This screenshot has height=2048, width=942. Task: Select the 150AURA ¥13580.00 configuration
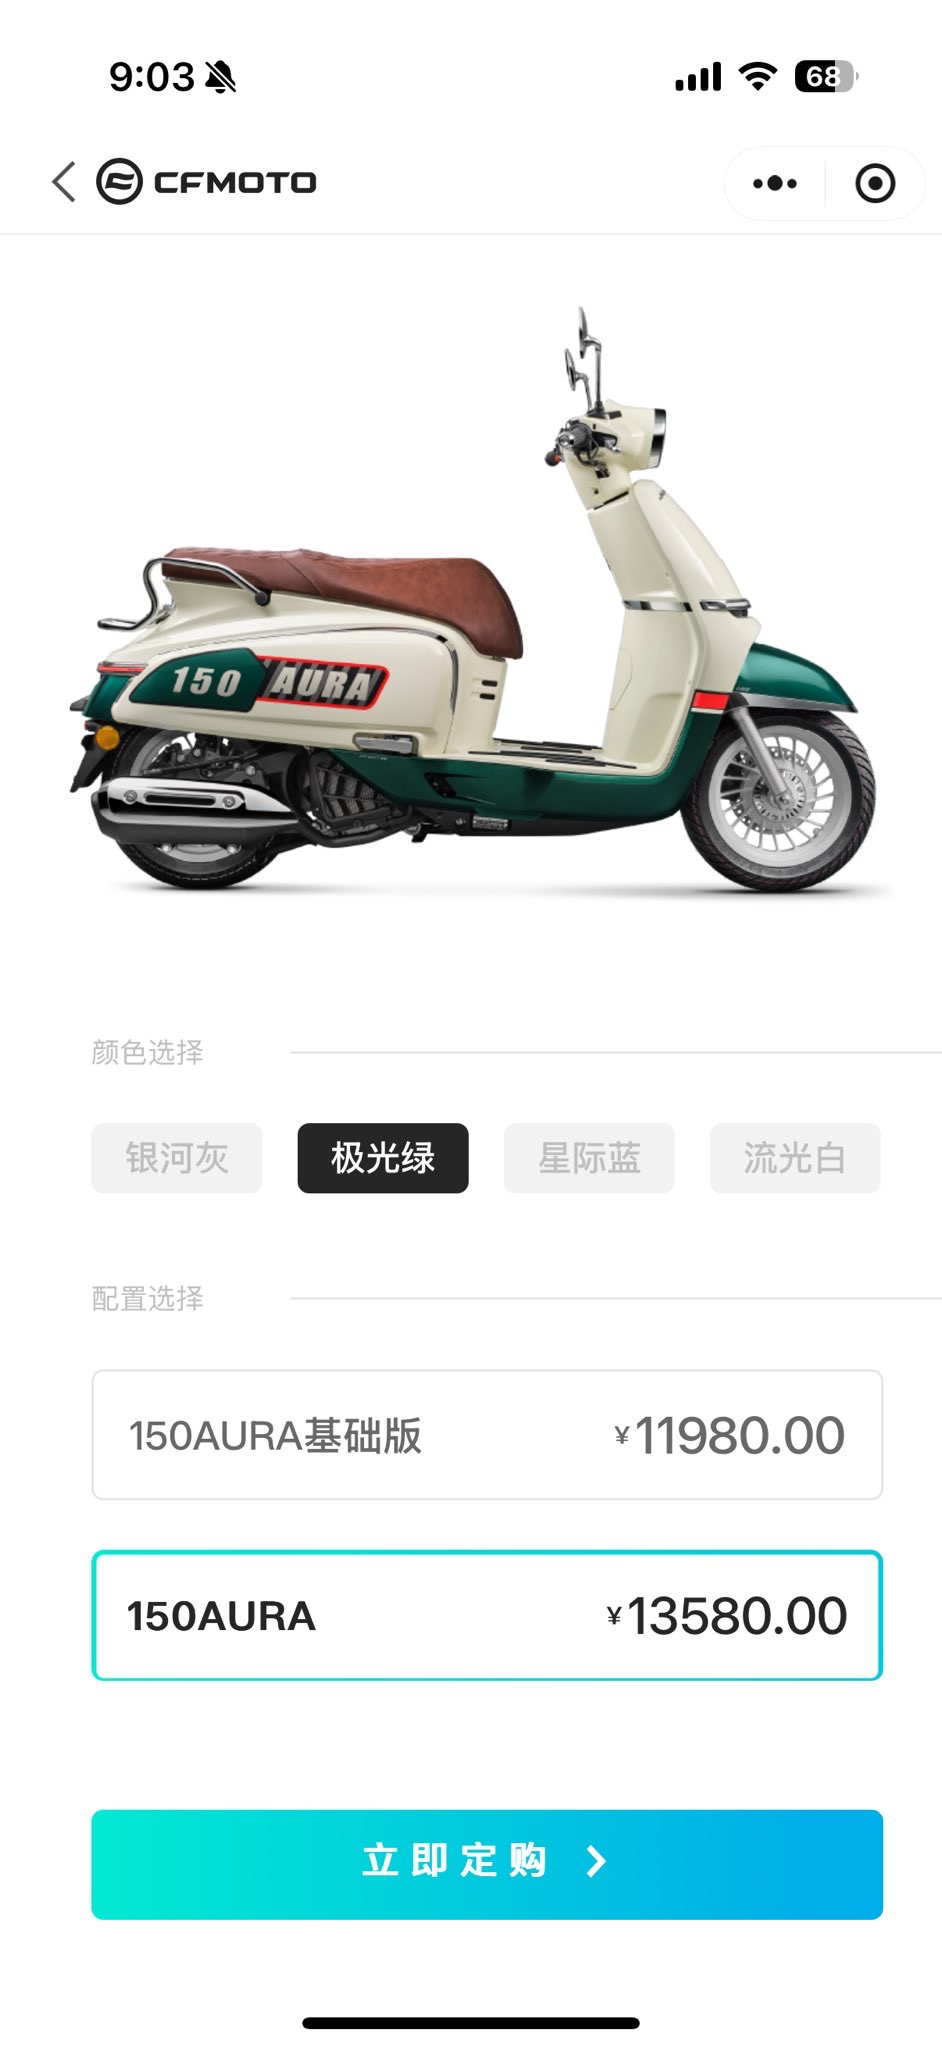(487, 1616)
